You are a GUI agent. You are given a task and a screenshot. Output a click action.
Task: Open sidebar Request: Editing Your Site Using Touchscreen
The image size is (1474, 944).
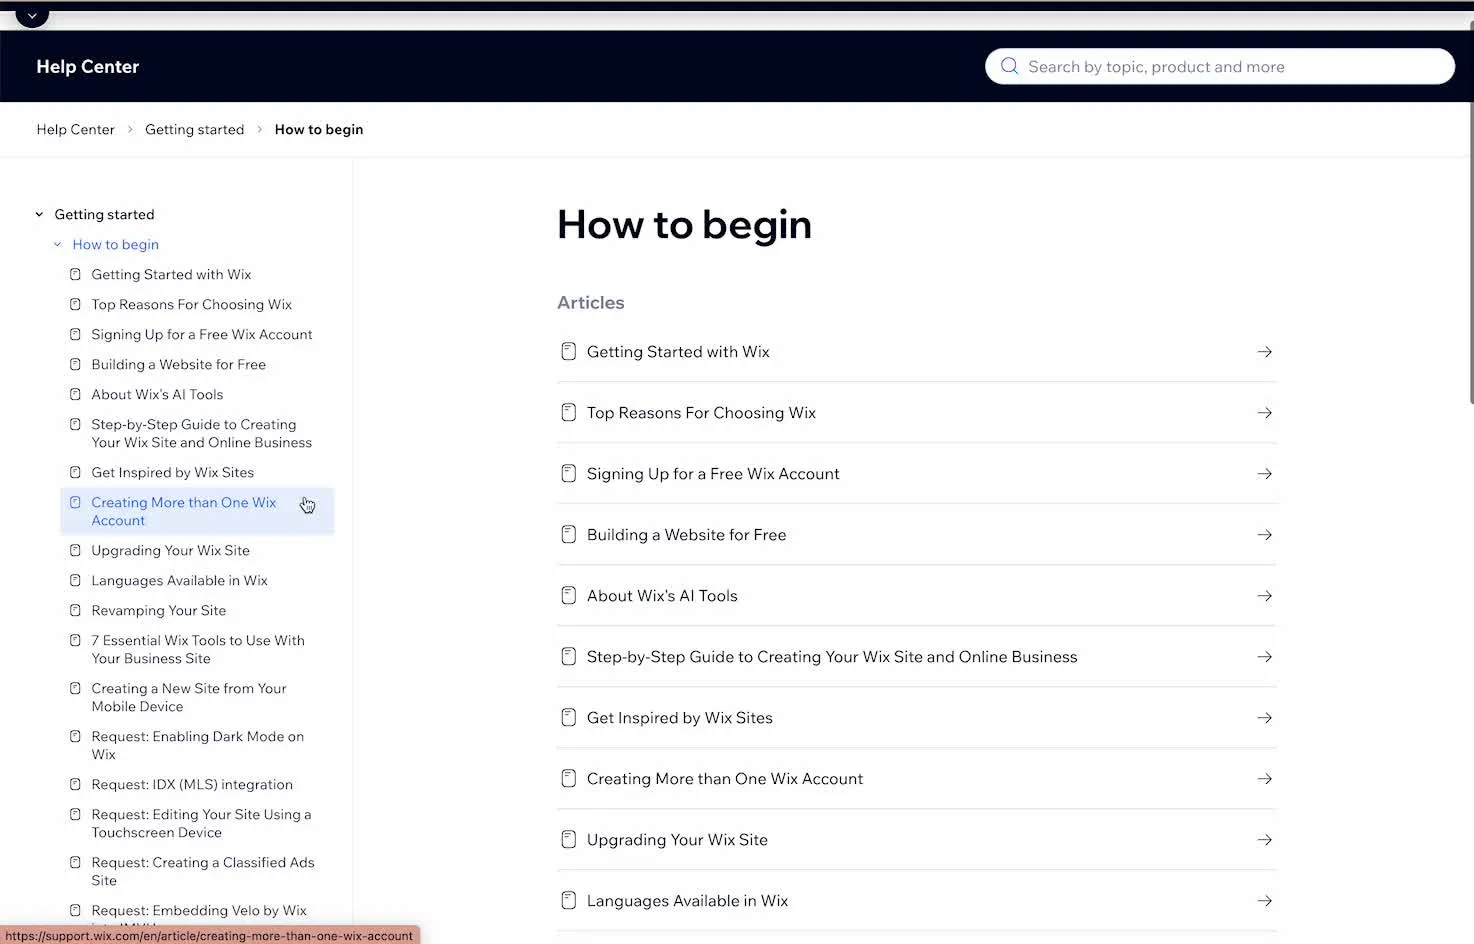pos(201,823)
